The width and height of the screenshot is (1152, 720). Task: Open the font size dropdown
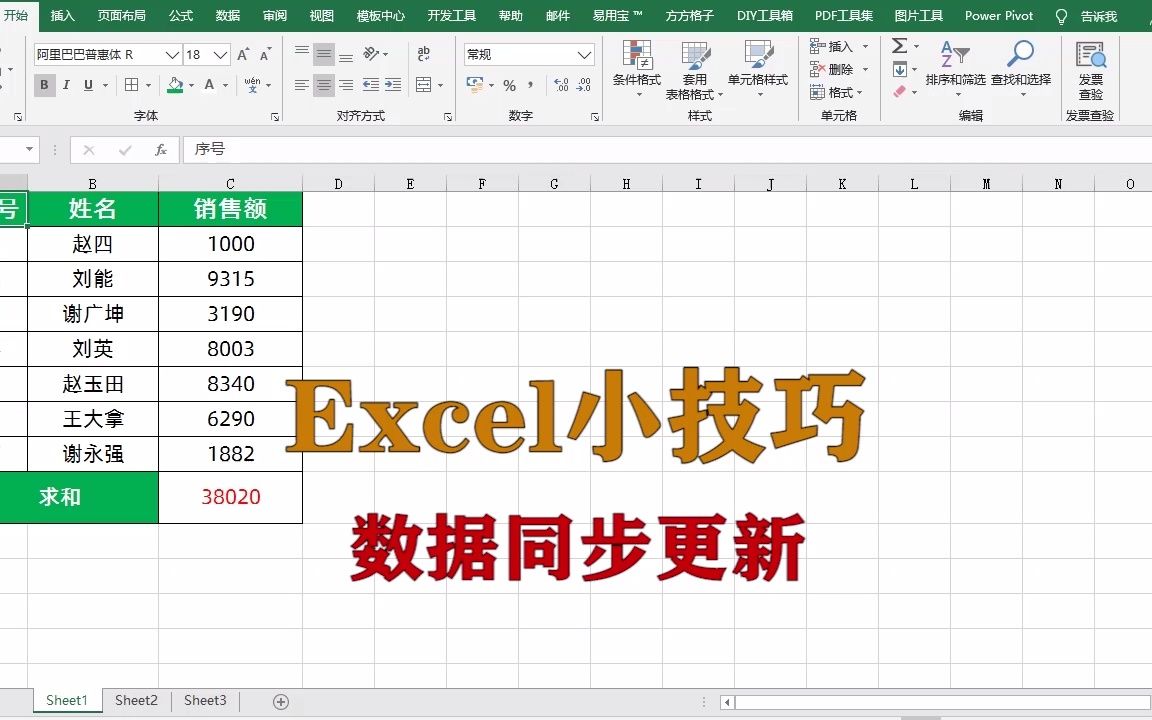(220, 53)
